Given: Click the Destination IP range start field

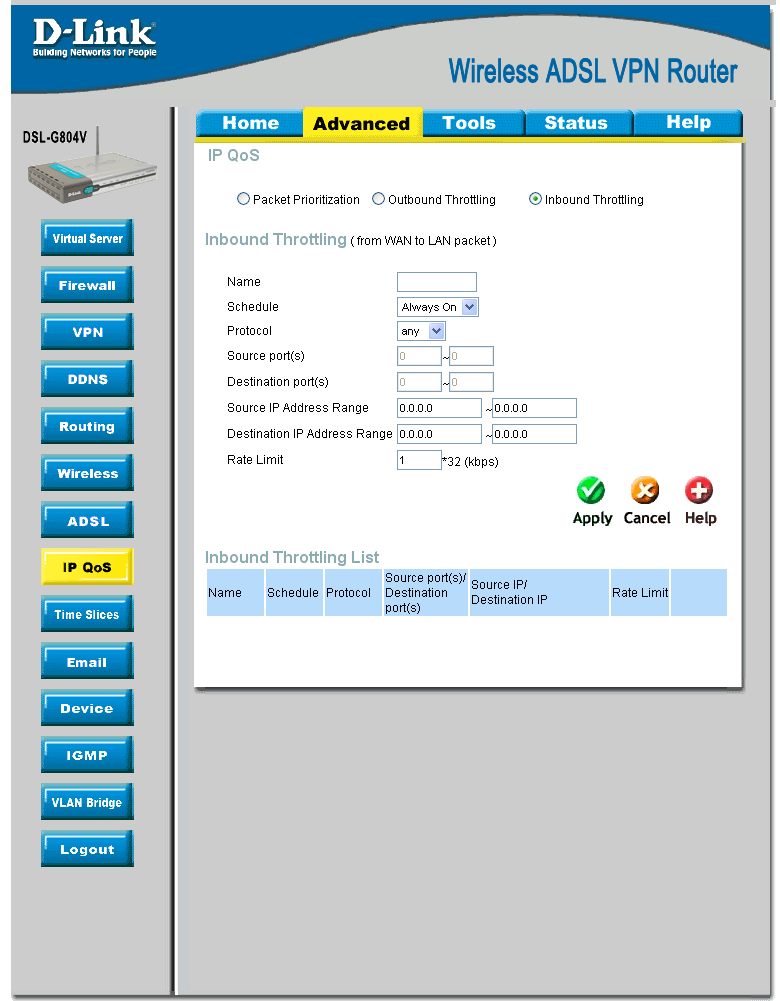Looking at the screenshot, I should (x=439, y=434).
